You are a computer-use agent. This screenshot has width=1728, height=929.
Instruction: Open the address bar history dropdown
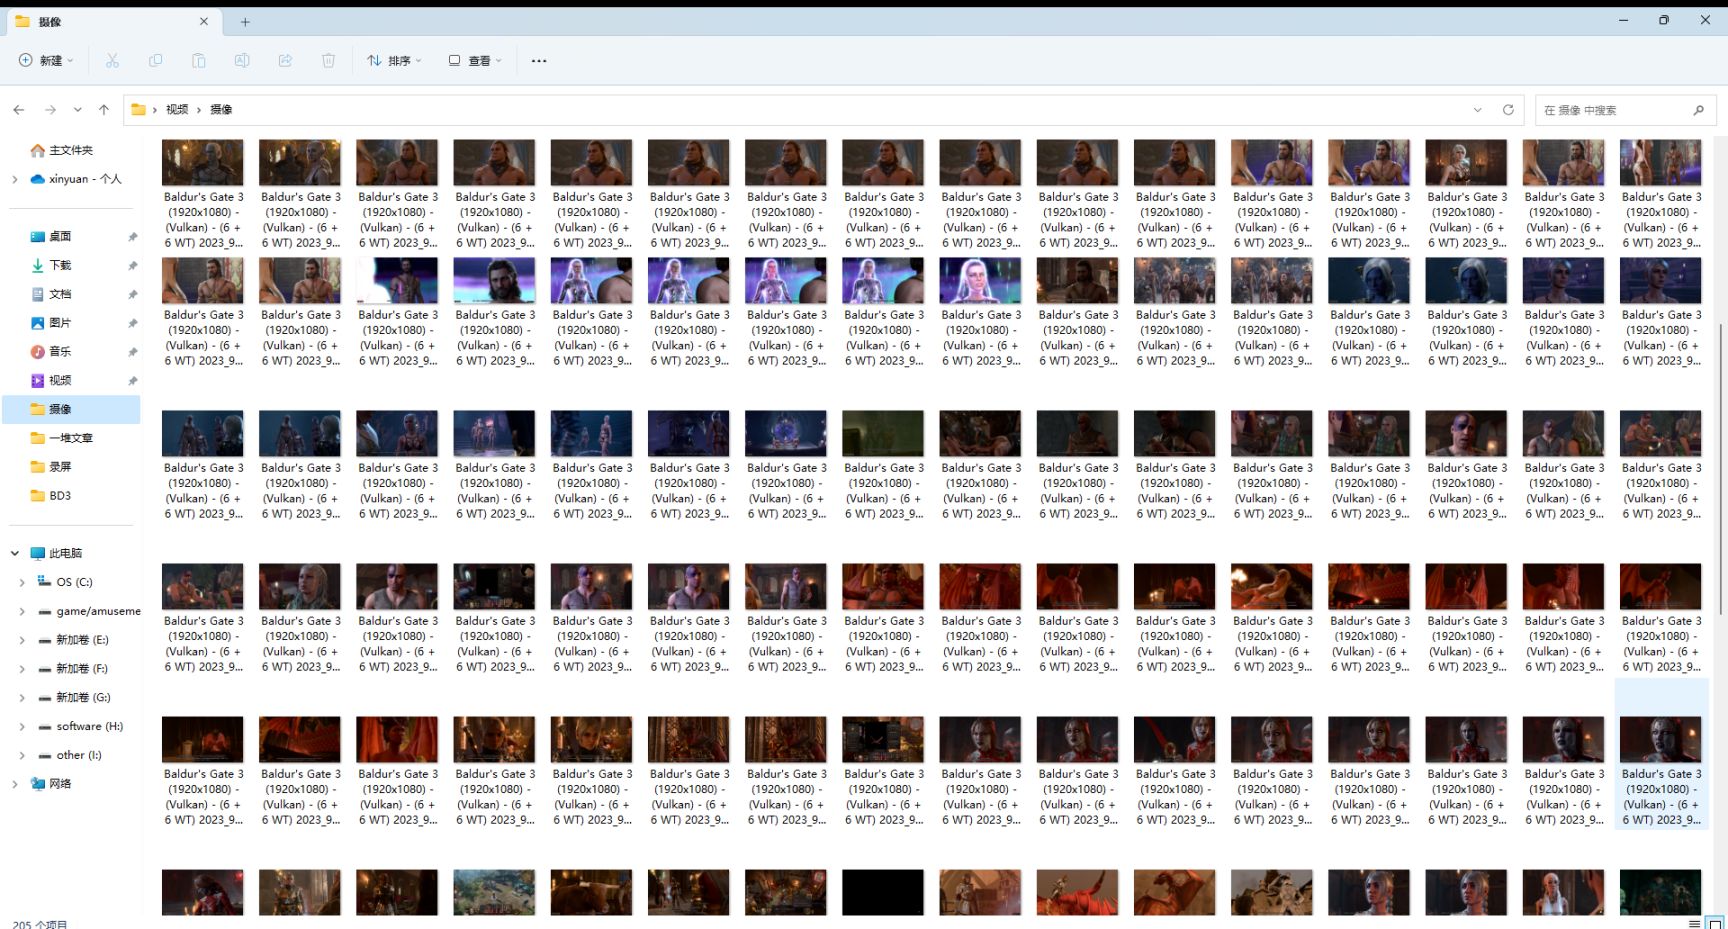1477,110
